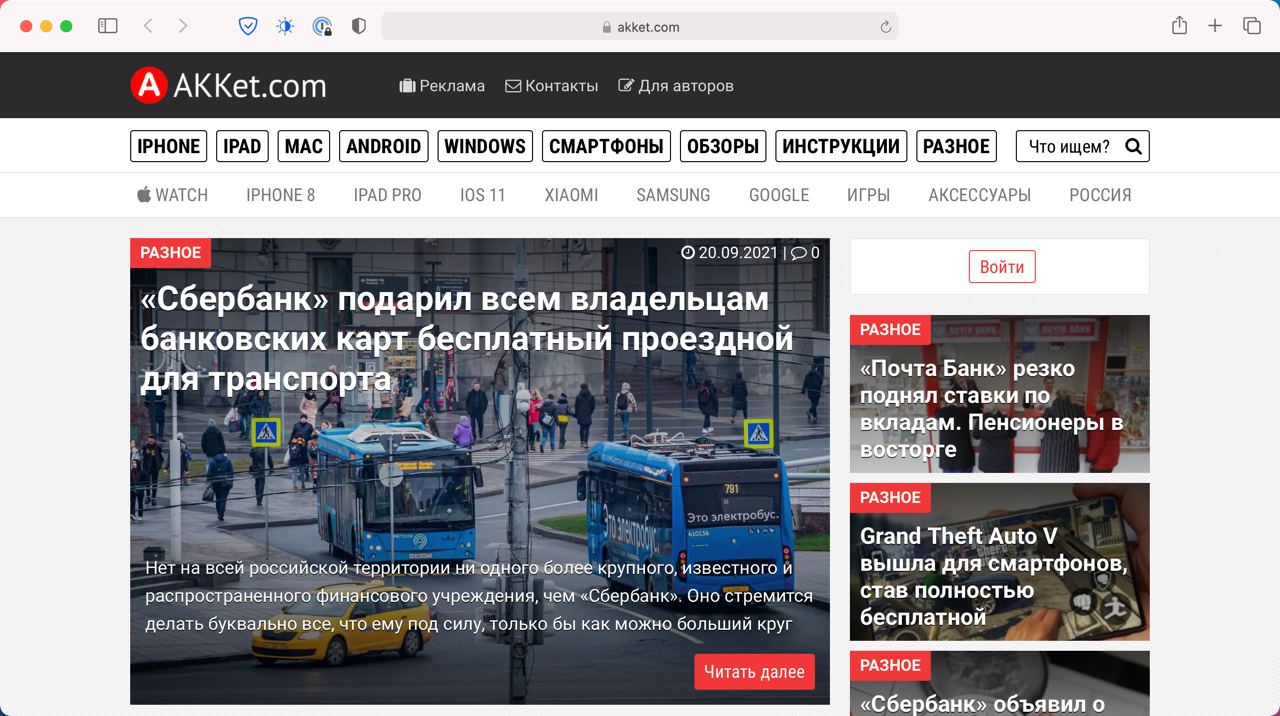Viewport: 1280px width, 716px height.
Task: Open the GOOGLE topic
Action: 779,195
